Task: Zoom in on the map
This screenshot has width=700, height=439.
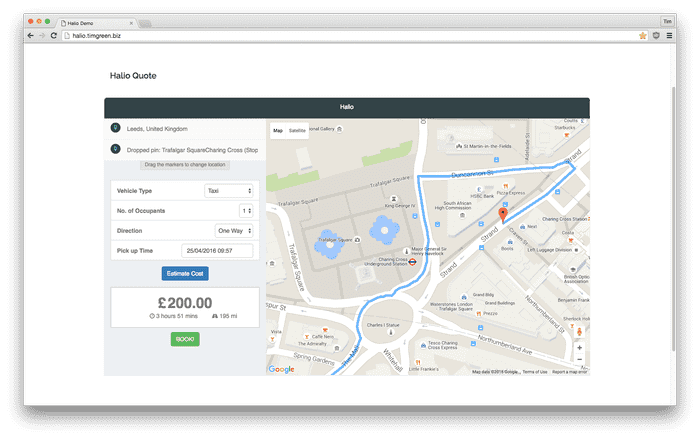Action: (579, 348)
